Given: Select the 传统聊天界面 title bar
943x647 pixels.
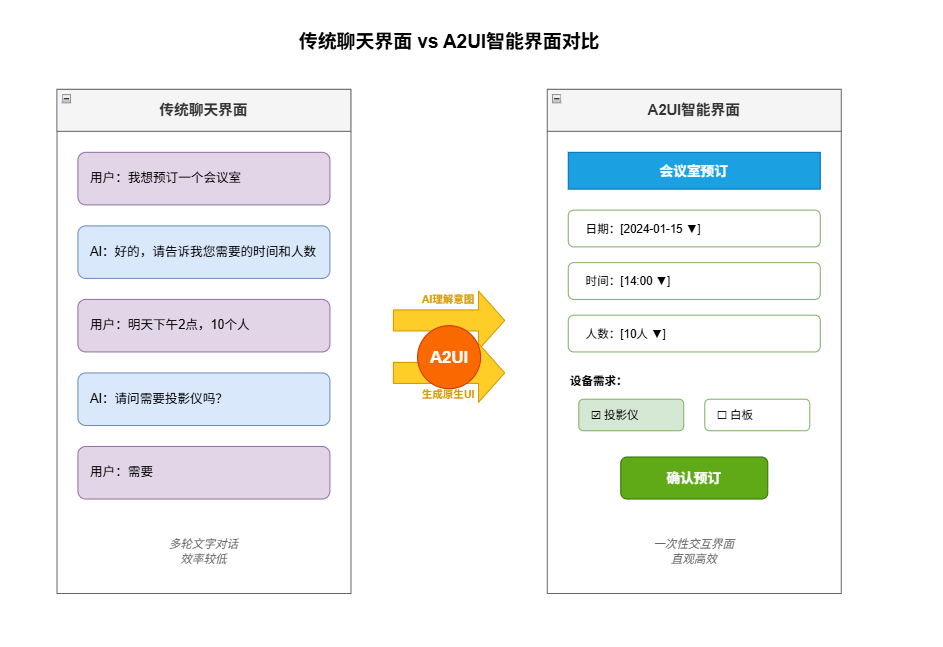Looking at the screenshot, I should tap(204, 110).
